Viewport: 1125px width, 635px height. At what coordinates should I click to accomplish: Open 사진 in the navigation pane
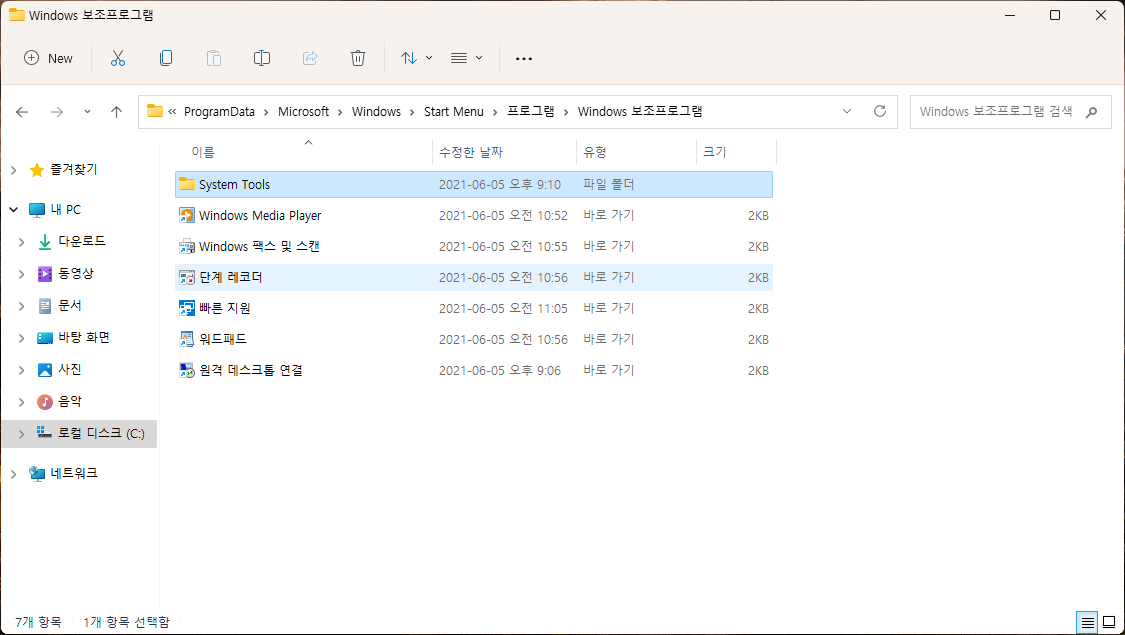70,370
